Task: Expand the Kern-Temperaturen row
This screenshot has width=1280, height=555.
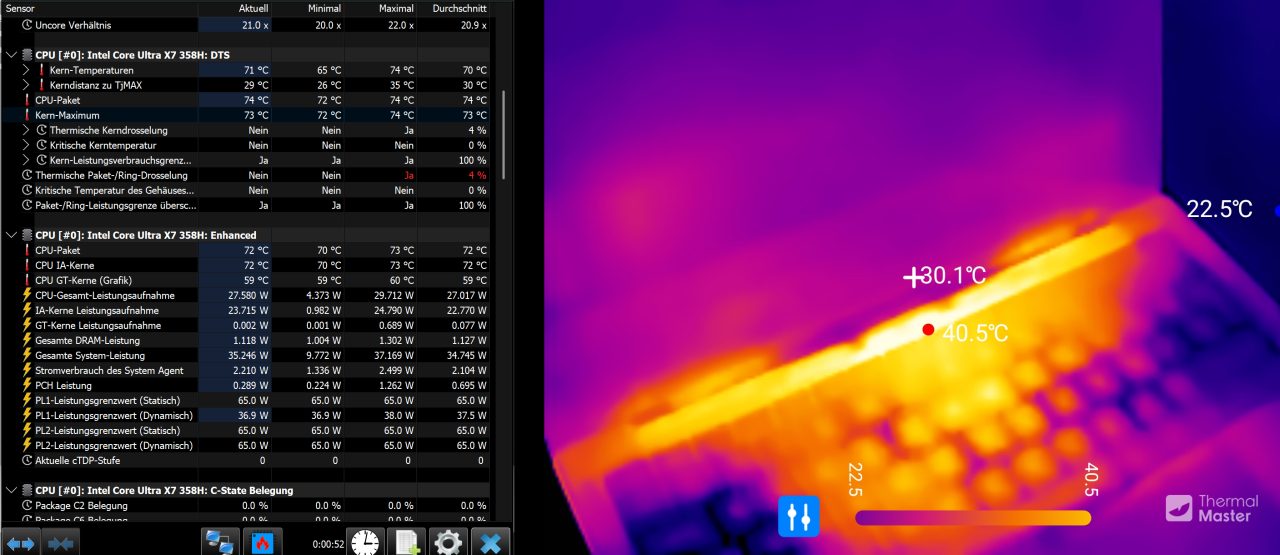Action: click(x=26, y=70)
